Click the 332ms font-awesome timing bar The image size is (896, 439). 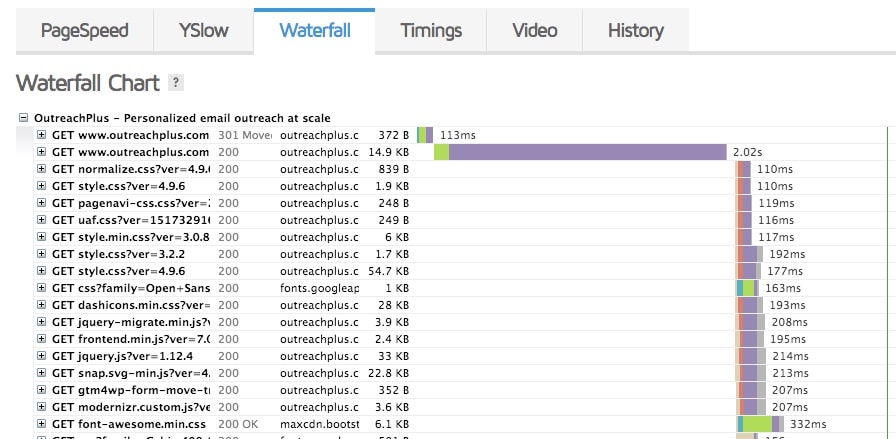point(771,424)
